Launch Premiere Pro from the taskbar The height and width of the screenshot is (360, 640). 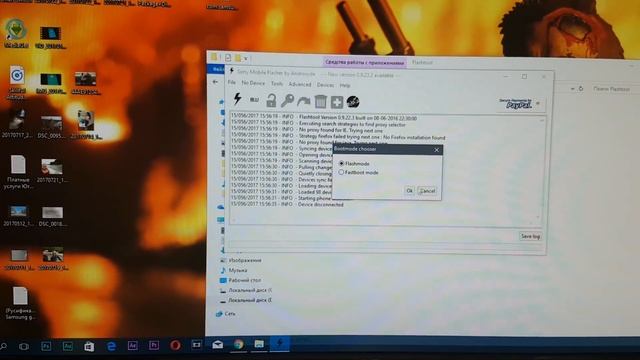(x=154, y=345)
